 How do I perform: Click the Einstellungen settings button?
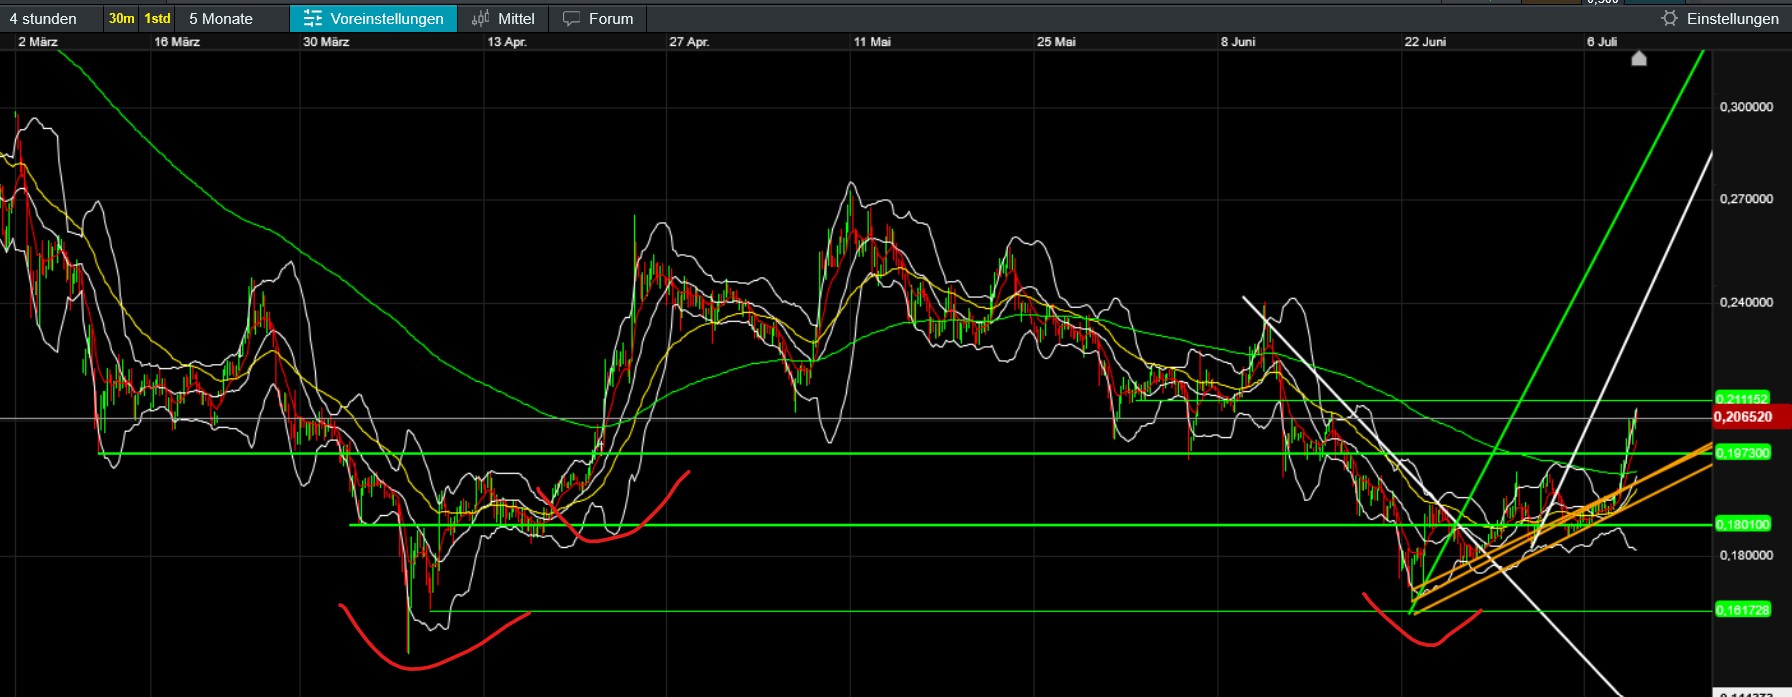1732,19
